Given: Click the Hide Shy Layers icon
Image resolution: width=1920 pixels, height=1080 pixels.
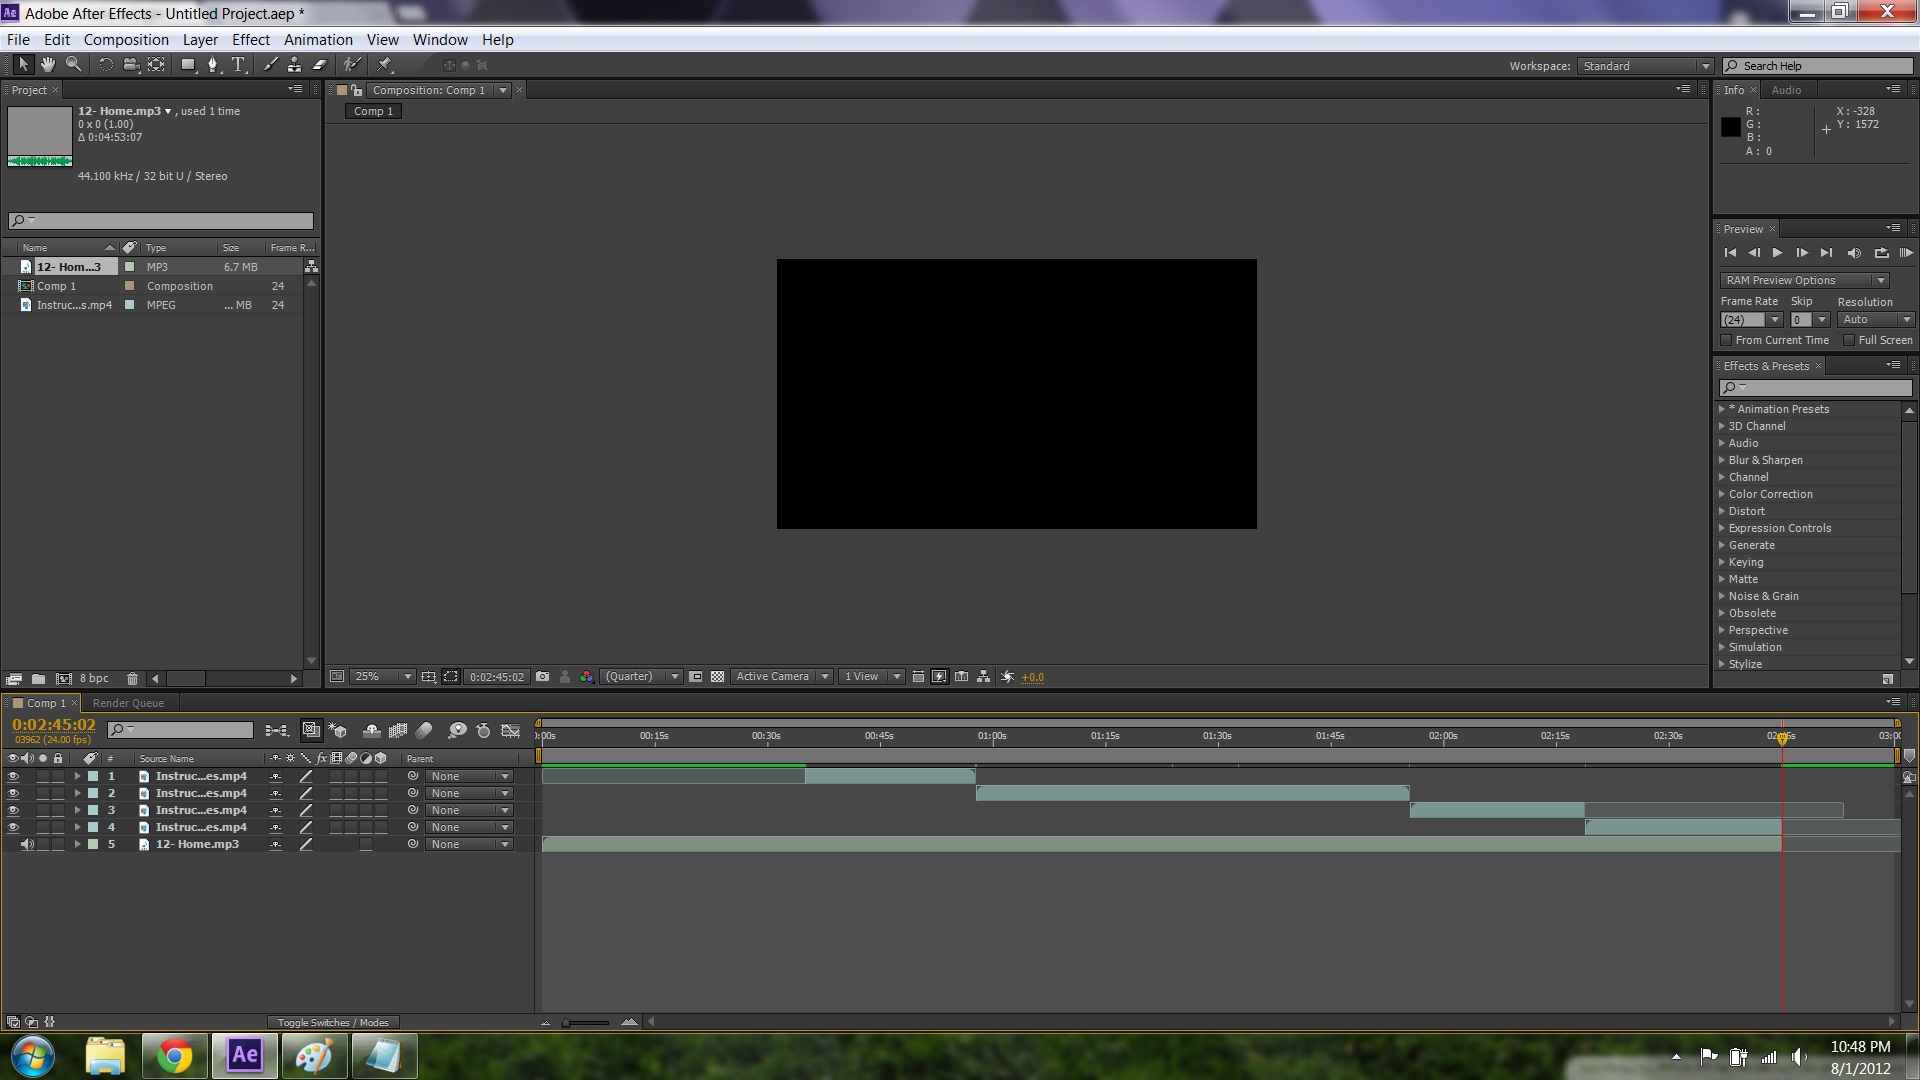Looking at the screenshot, I should coord(371,731).
